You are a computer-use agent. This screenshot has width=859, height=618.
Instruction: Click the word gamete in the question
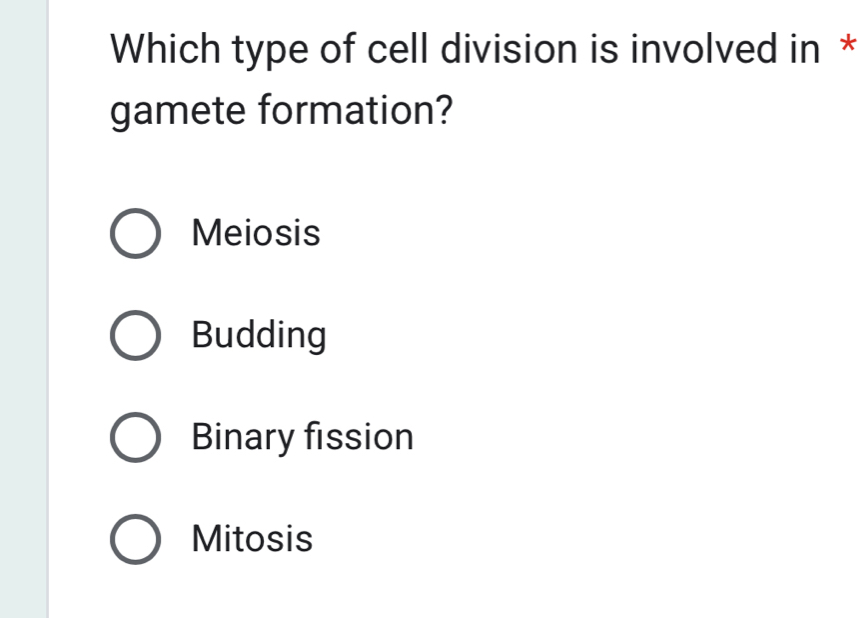click(177, 110)
